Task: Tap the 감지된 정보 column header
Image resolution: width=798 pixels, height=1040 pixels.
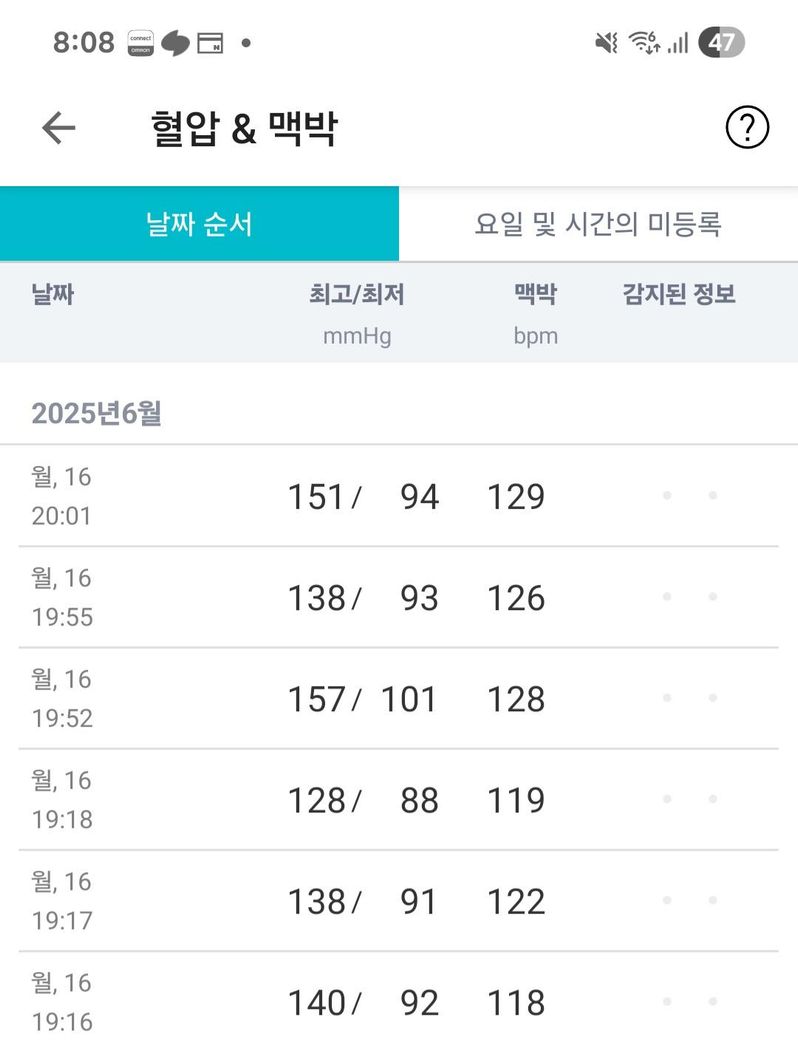Action: tap(679, 294)
